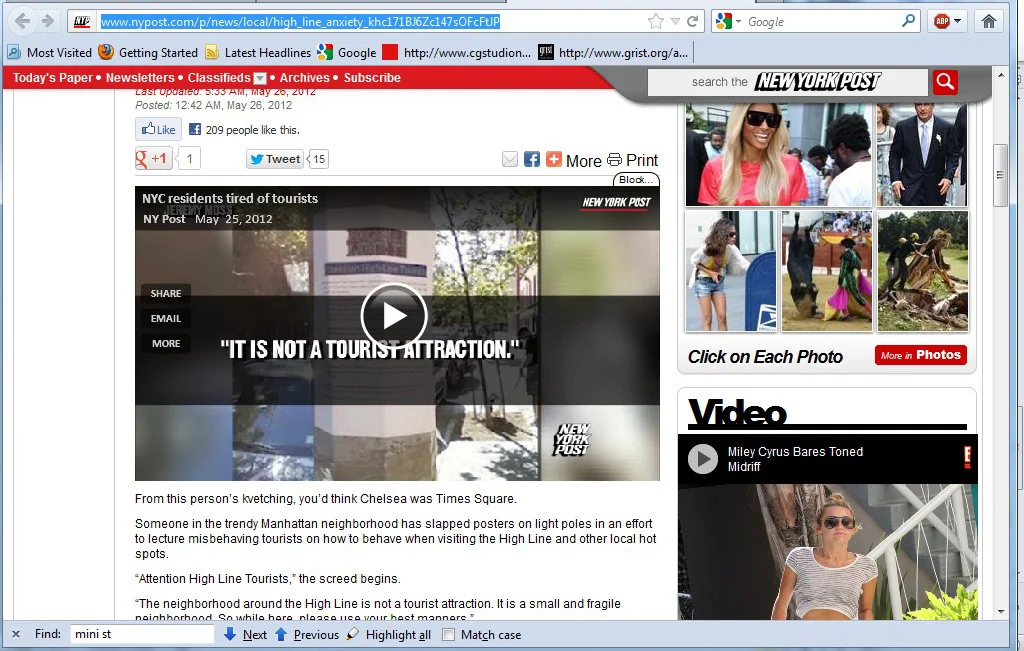Open photo of woman at the mailbox
This screenshot has width=1024, height=651.
coord(731,271)
